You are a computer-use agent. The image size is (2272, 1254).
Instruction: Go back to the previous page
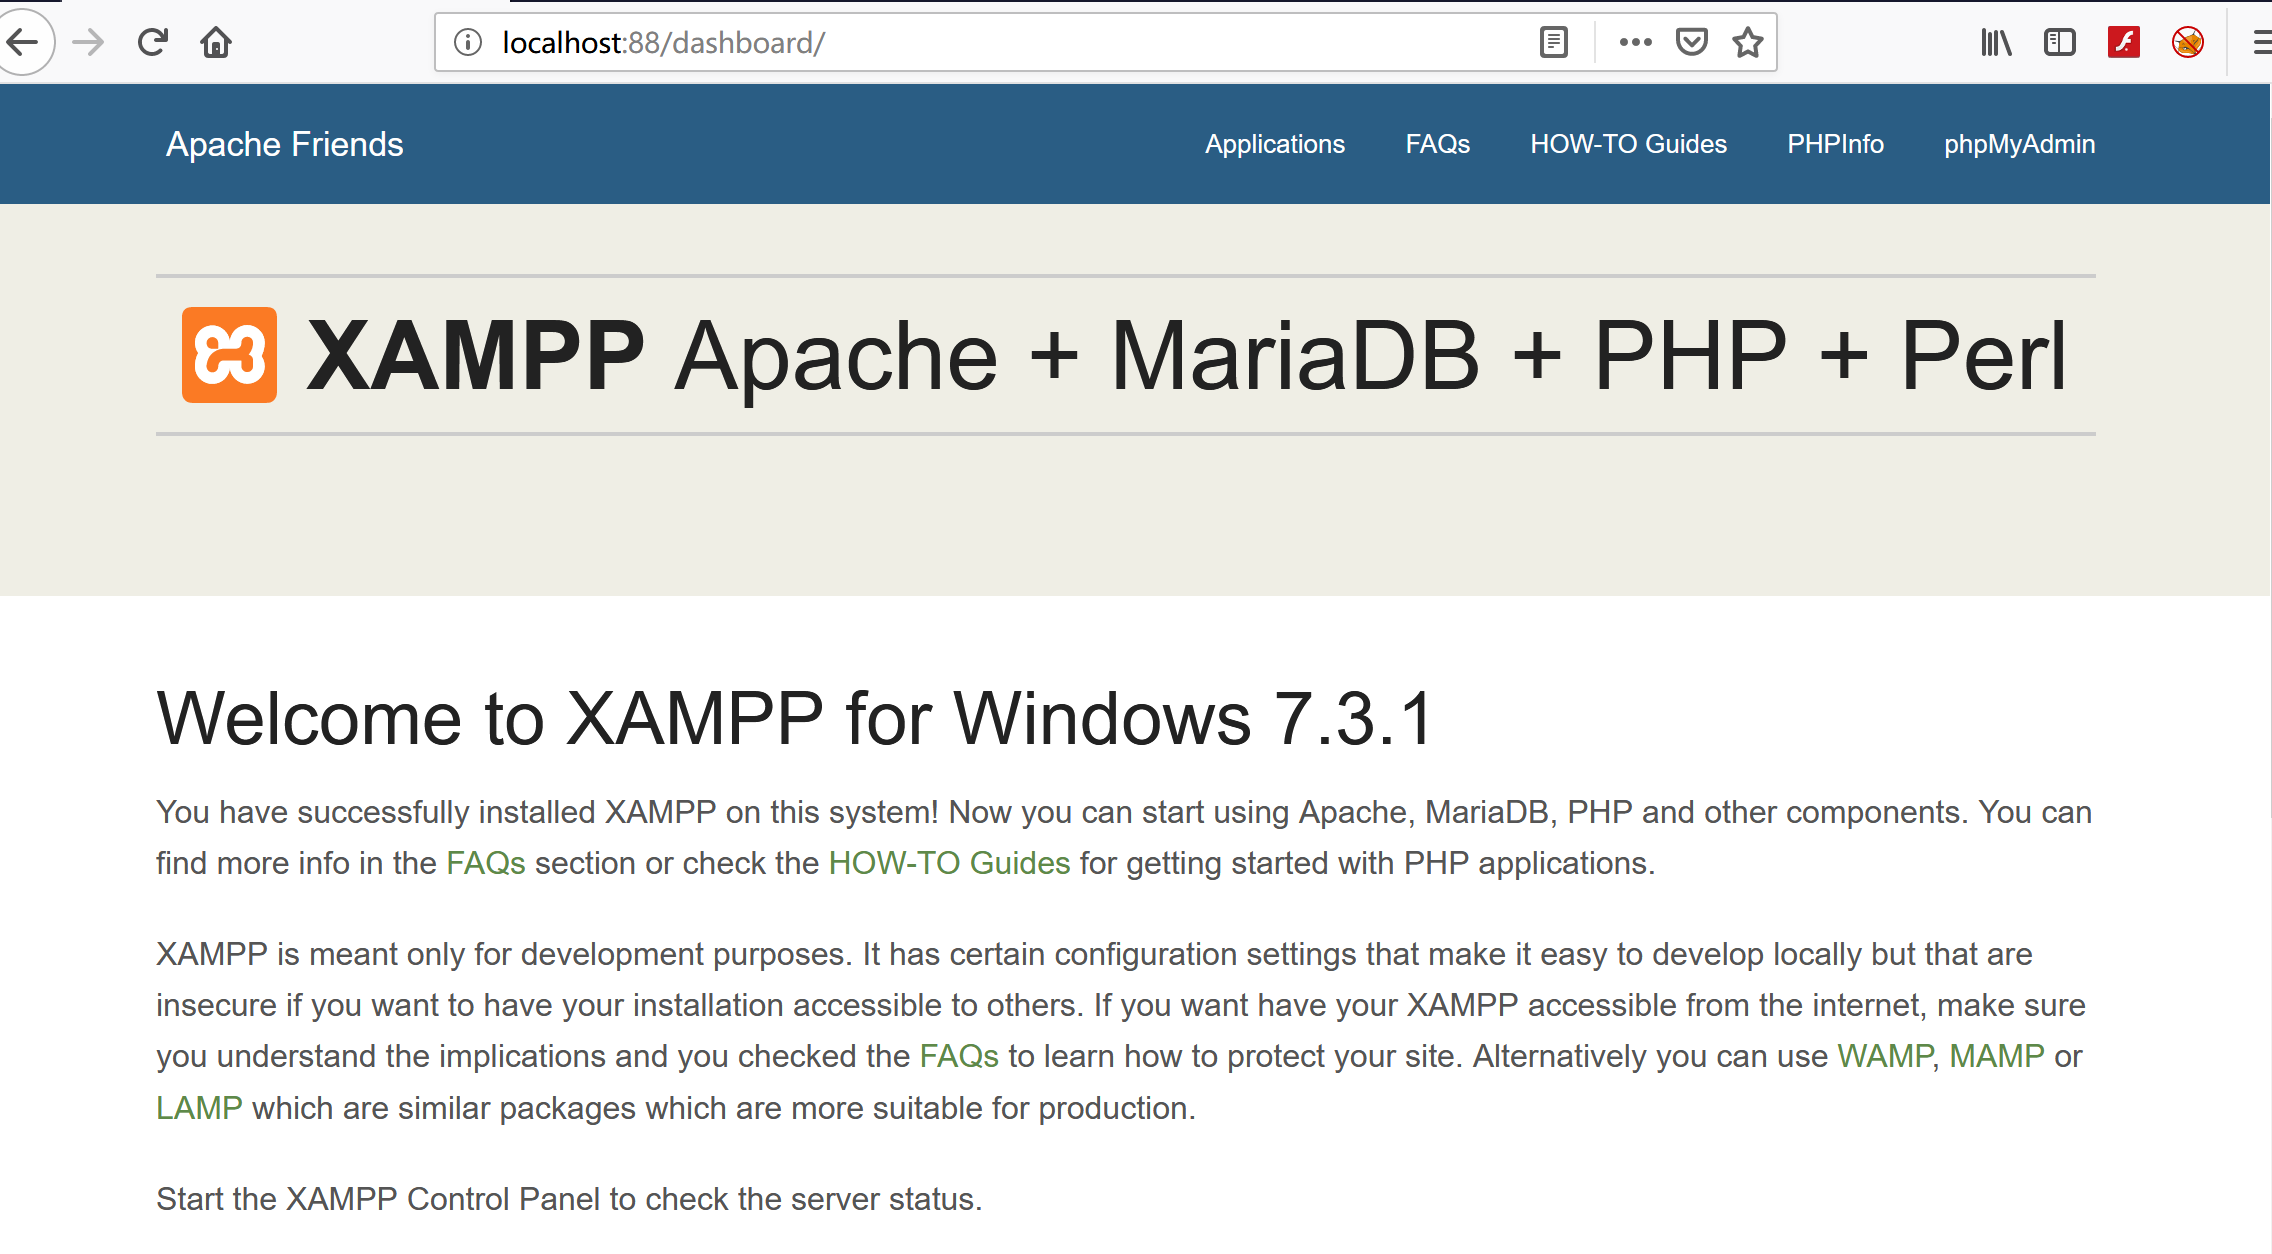(22, 42)
